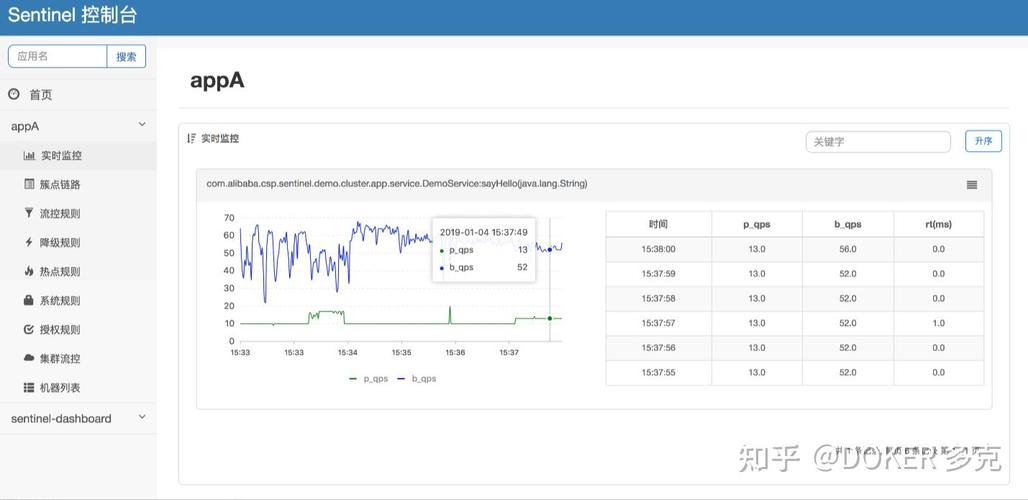Click the rt(ms) column header
This screenshot has height=500, width=1028.
938,224
